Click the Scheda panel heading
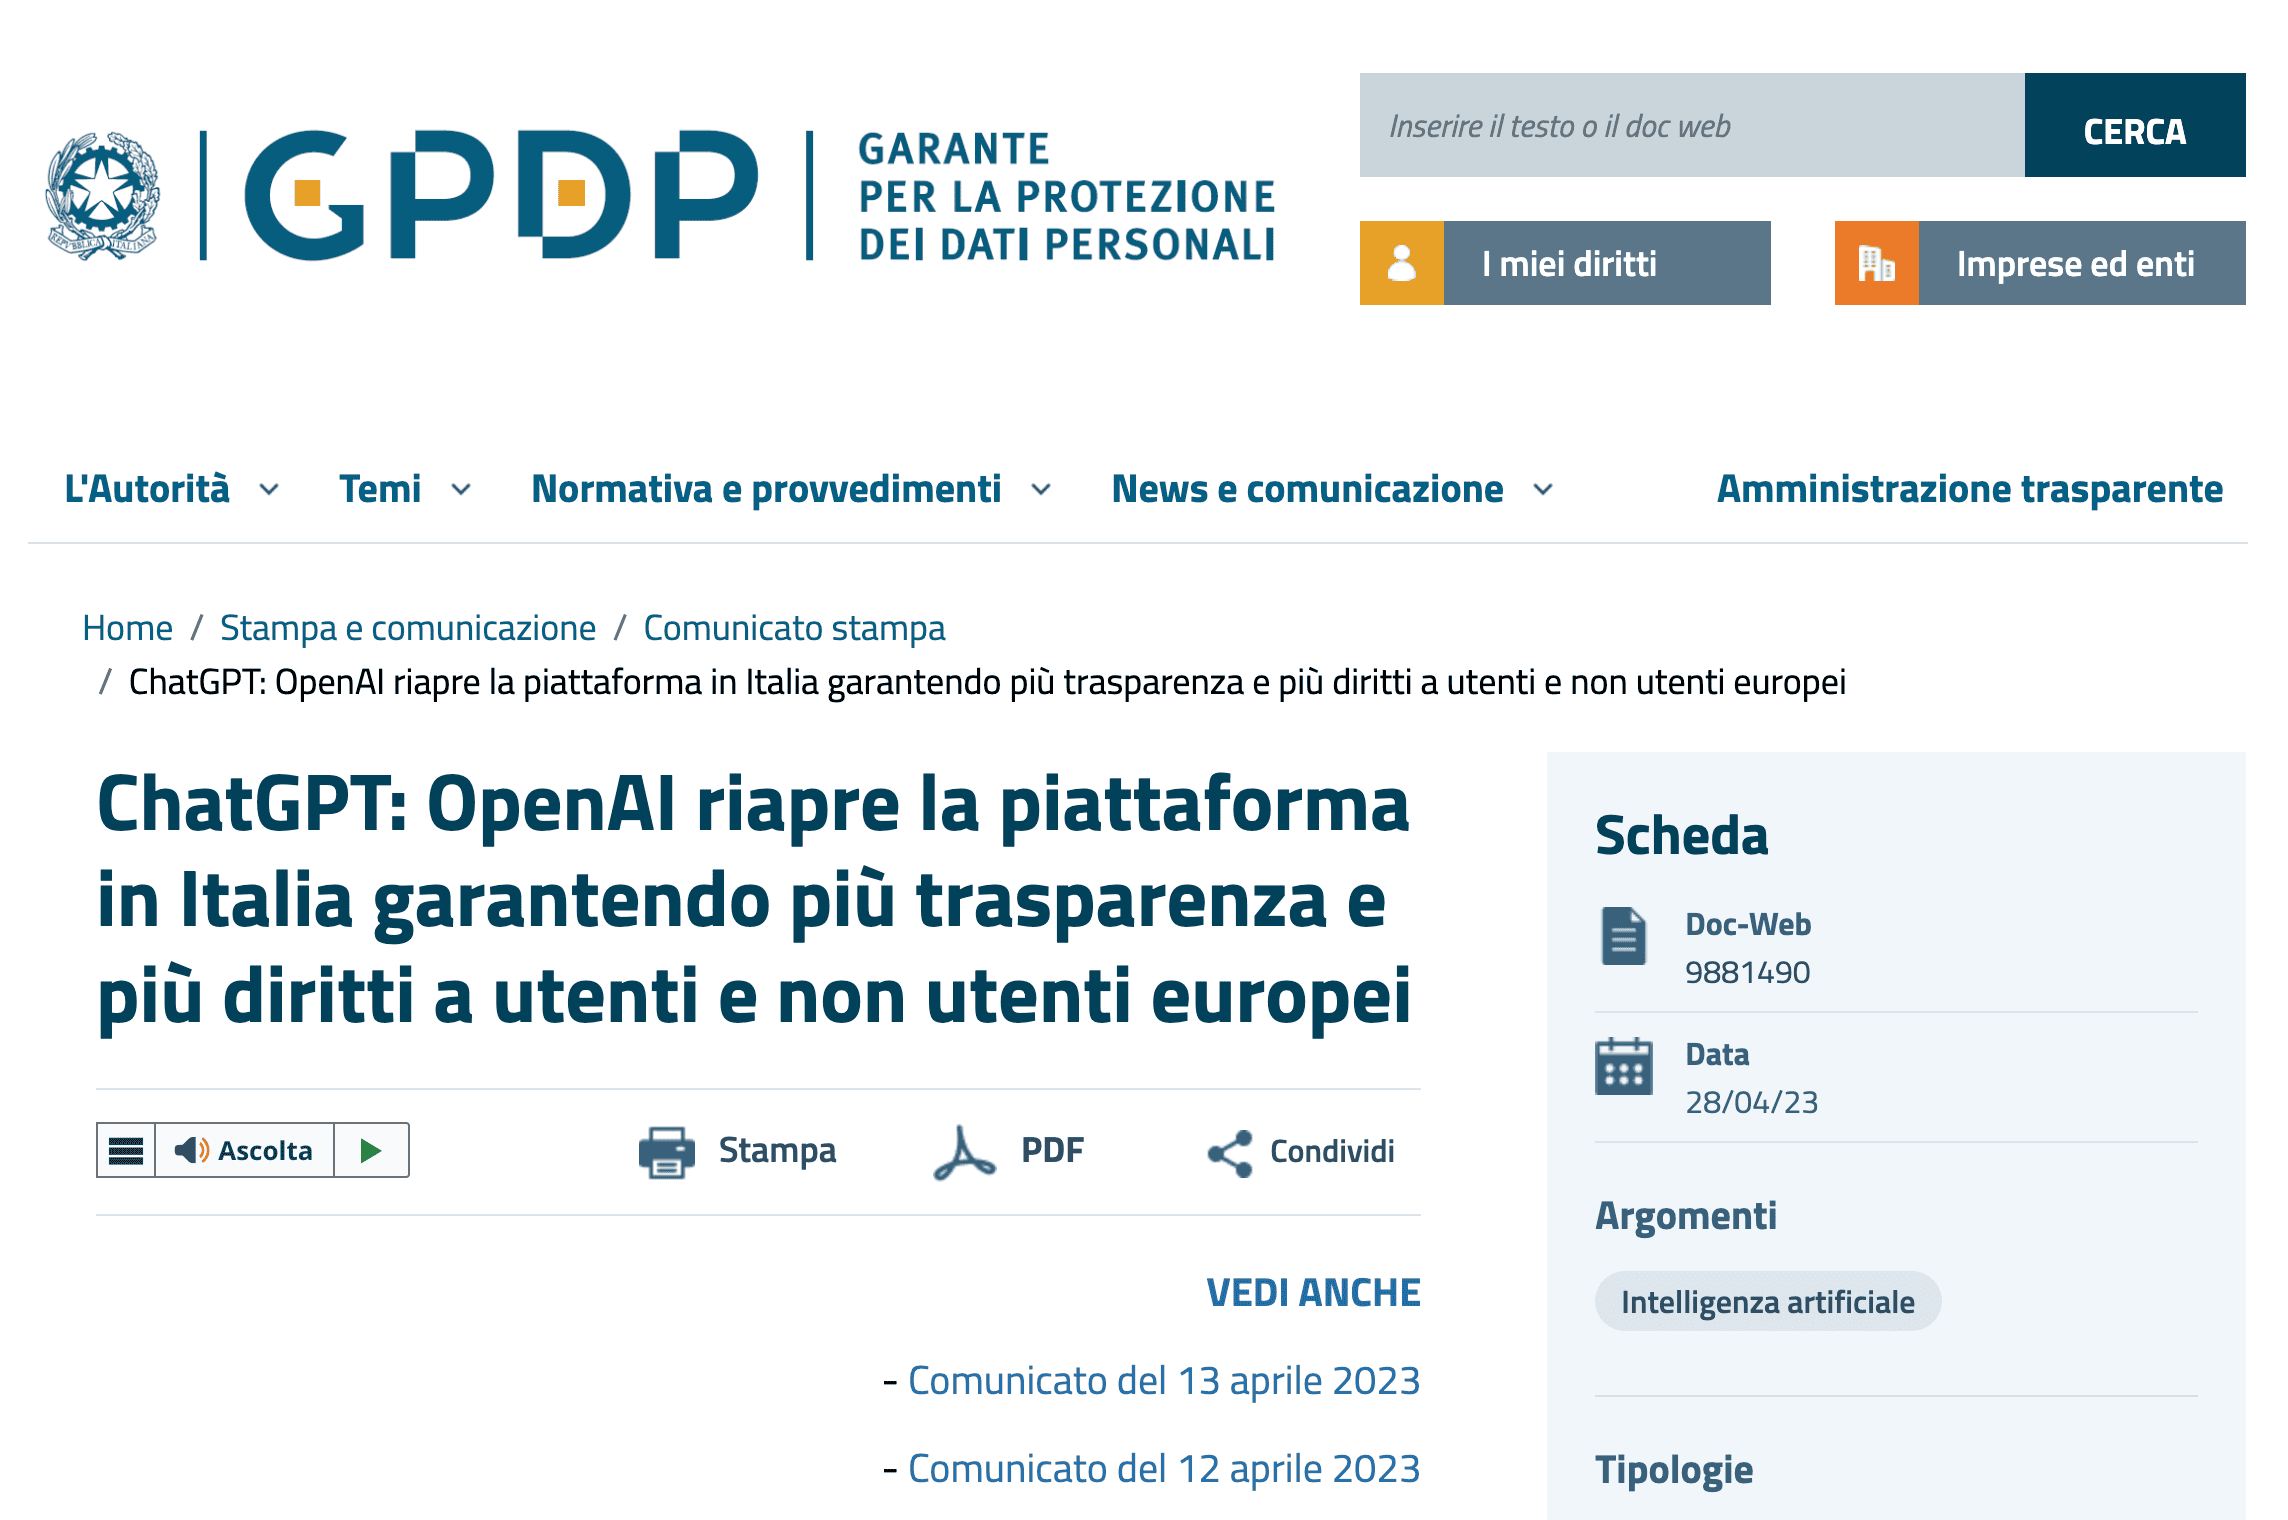Image resolution: width=2288 pixels, height=1520 pixels. (1681, 835)
